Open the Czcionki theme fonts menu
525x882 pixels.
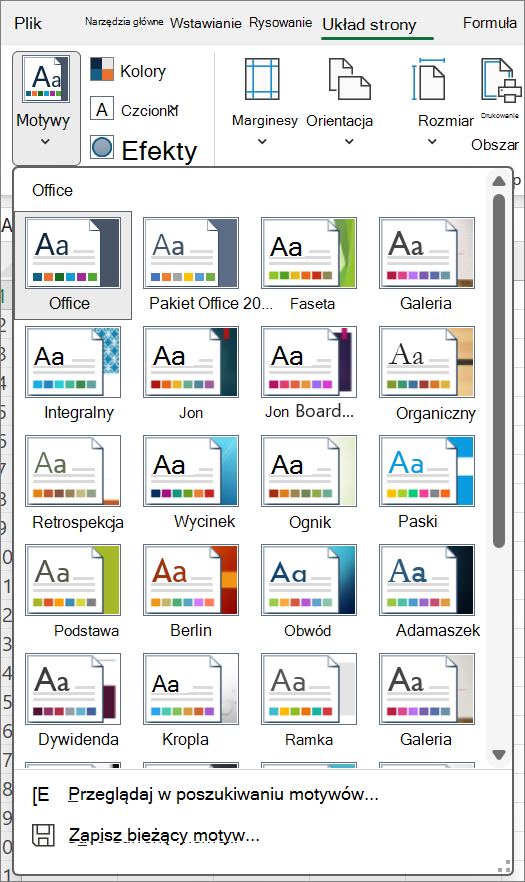tap(134, 110)
